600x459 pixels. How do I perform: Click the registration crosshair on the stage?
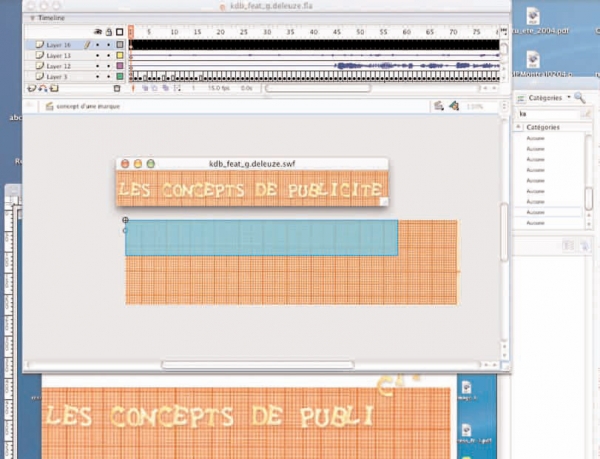125,220
